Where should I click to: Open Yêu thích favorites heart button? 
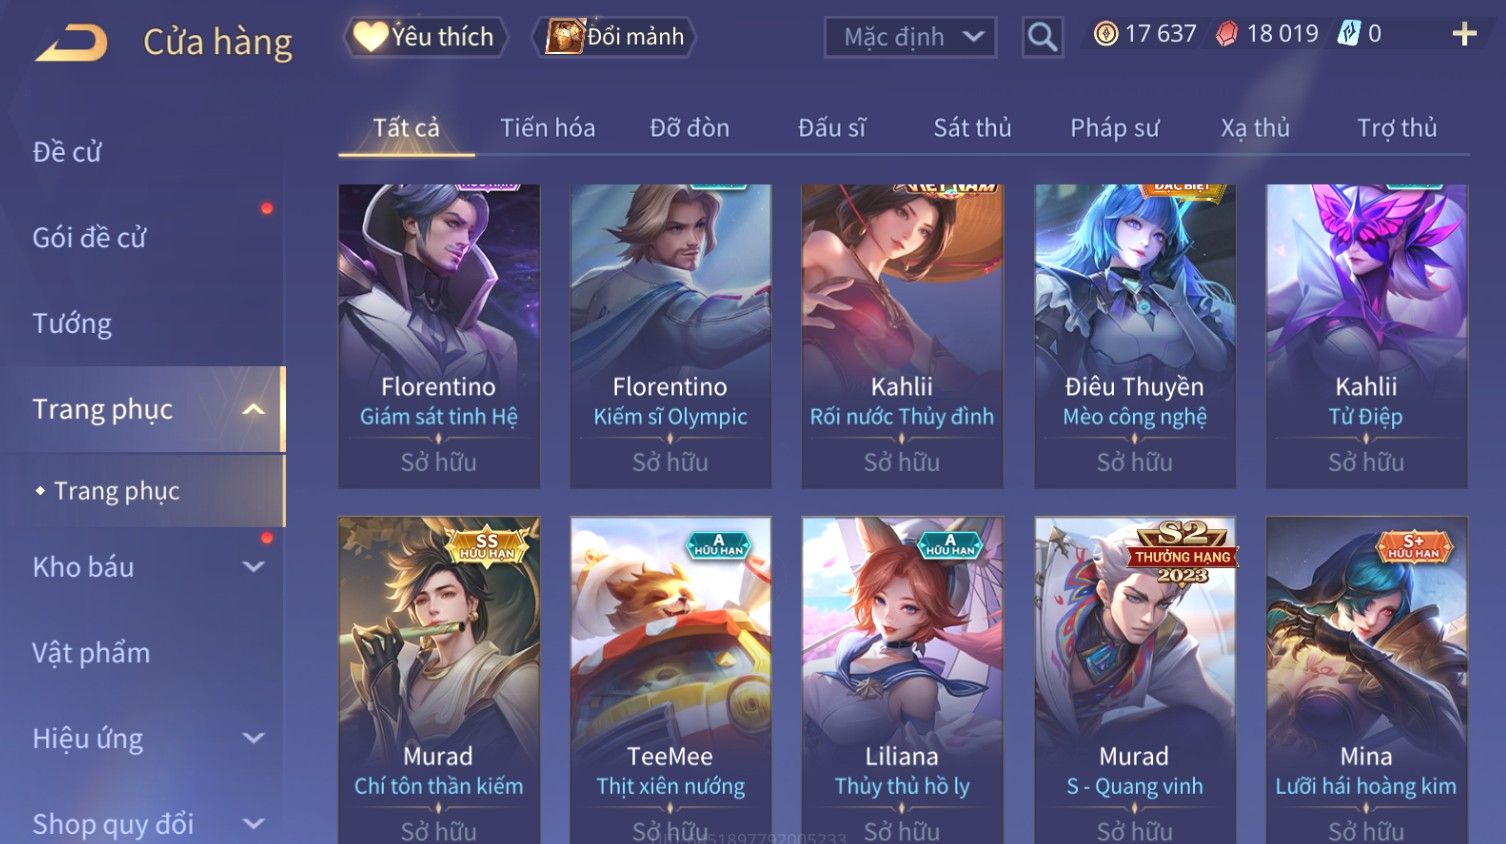tap(426, 37)
